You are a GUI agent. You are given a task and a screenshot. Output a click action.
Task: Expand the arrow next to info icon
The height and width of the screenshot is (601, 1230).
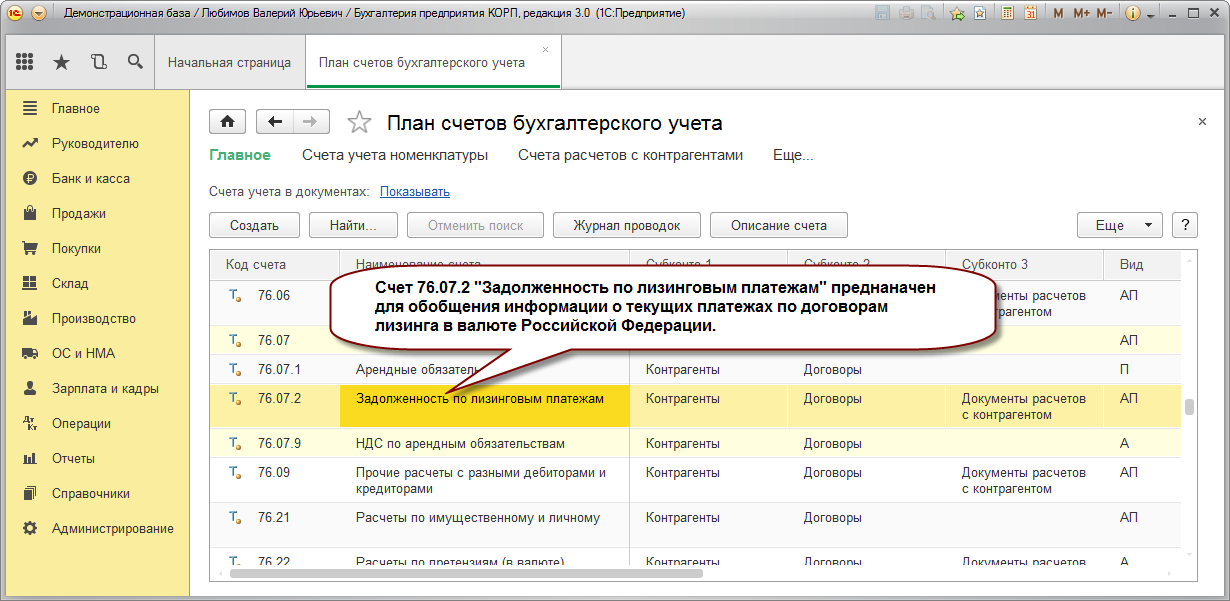[x=1150, y=15]
